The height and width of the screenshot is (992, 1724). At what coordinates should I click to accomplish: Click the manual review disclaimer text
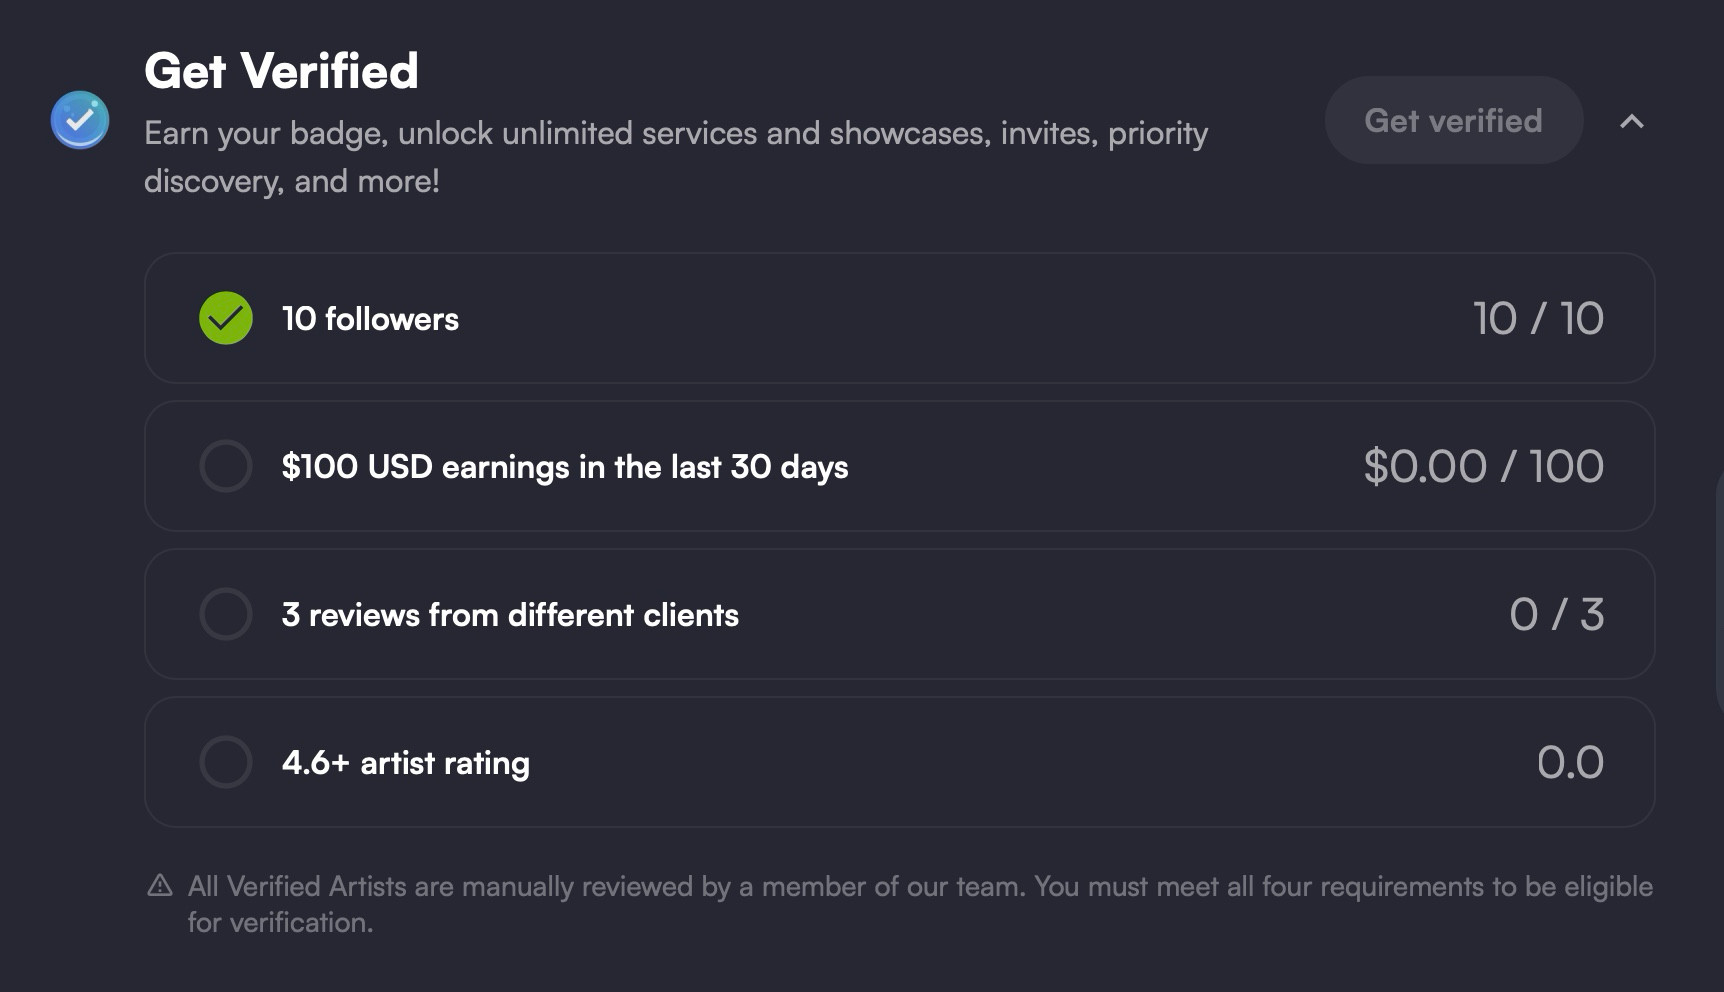920,904
